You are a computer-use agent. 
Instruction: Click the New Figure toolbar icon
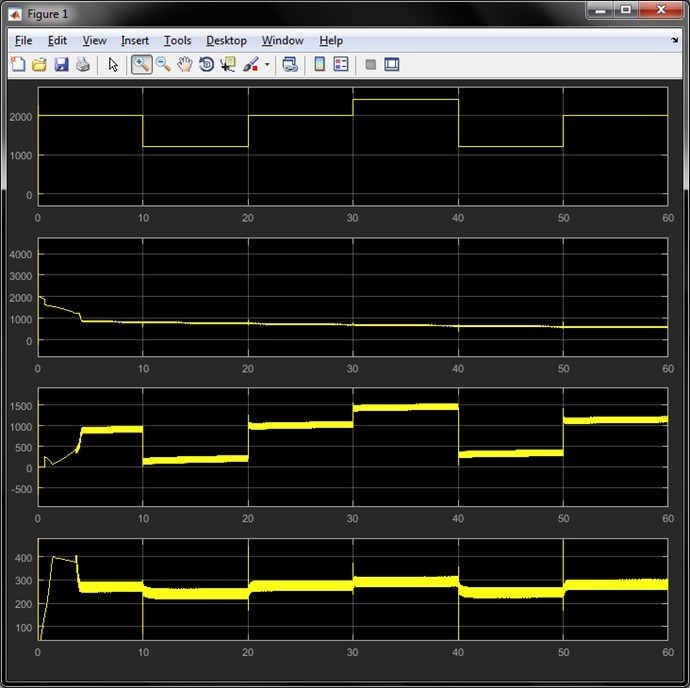tap(18, 64)
